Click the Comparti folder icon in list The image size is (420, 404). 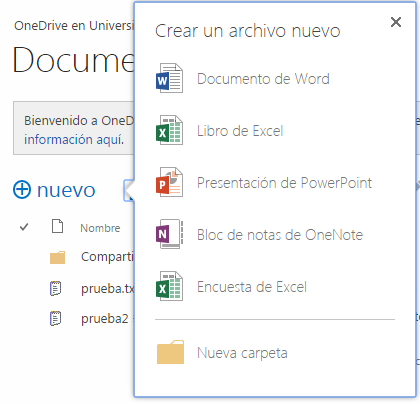click(x=57, y=257)
